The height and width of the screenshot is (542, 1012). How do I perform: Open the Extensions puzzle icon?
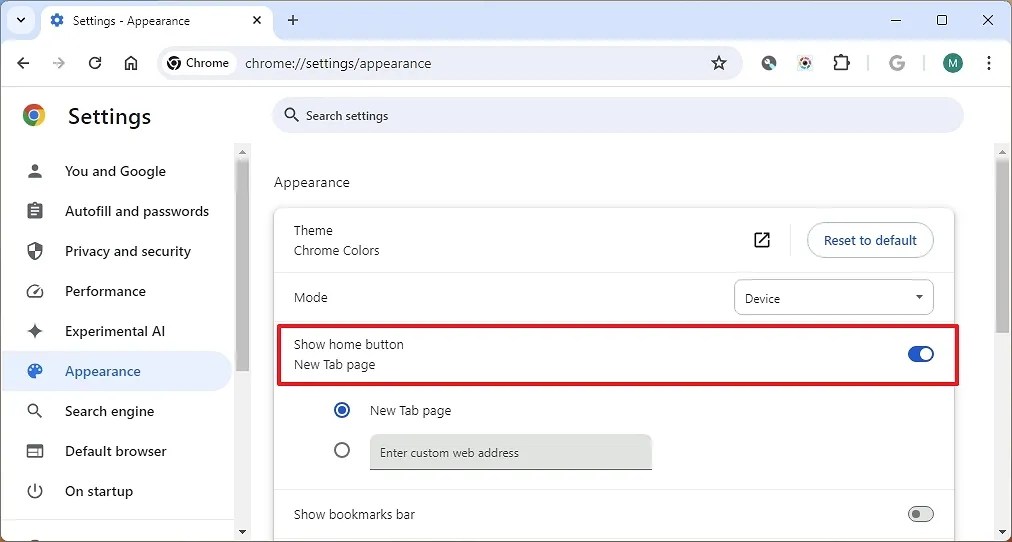(x=841, y=63)
